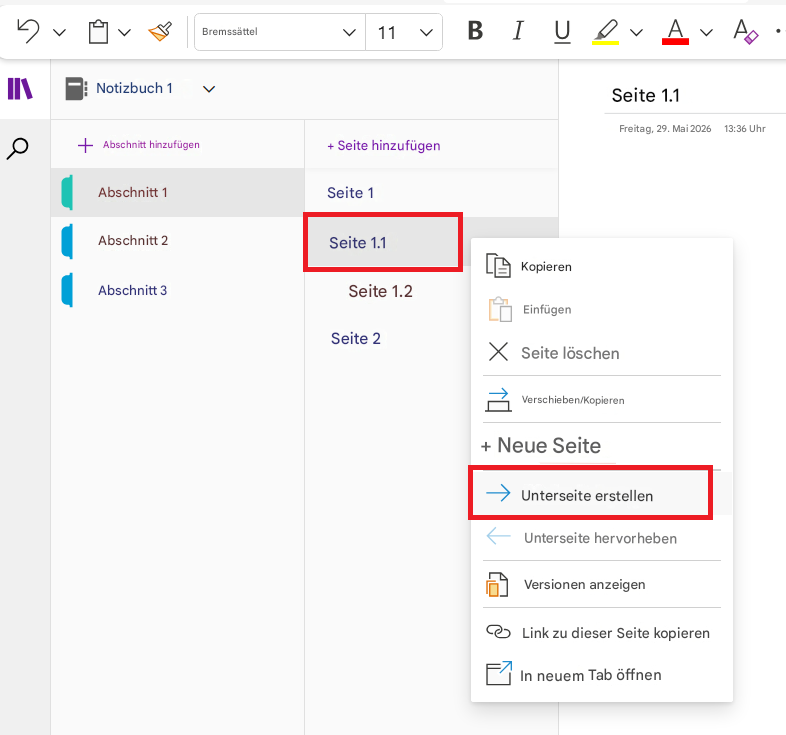Viewport: 786px width, 735px height.
Task: Apply red font color
Action: pos(675,32)
